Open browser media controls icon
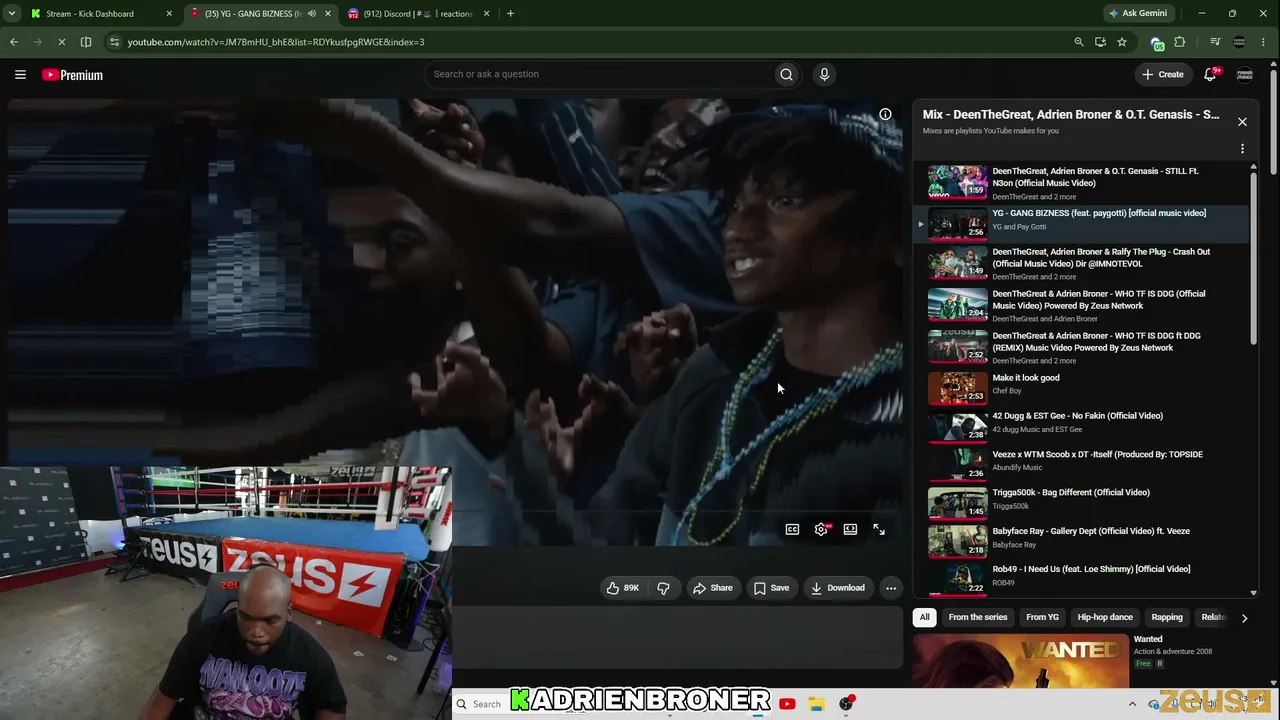 coord(1215,42)
